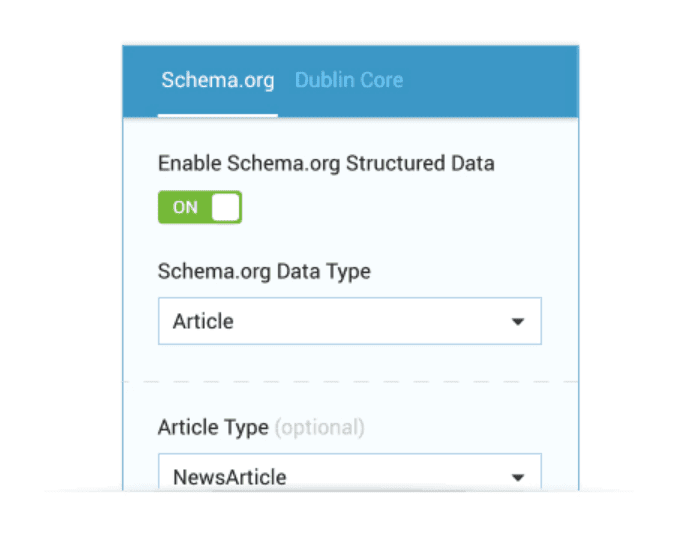Click the 'Article Type' field label
This screenshot has height=537, width=689.
[x=213, y=428]
